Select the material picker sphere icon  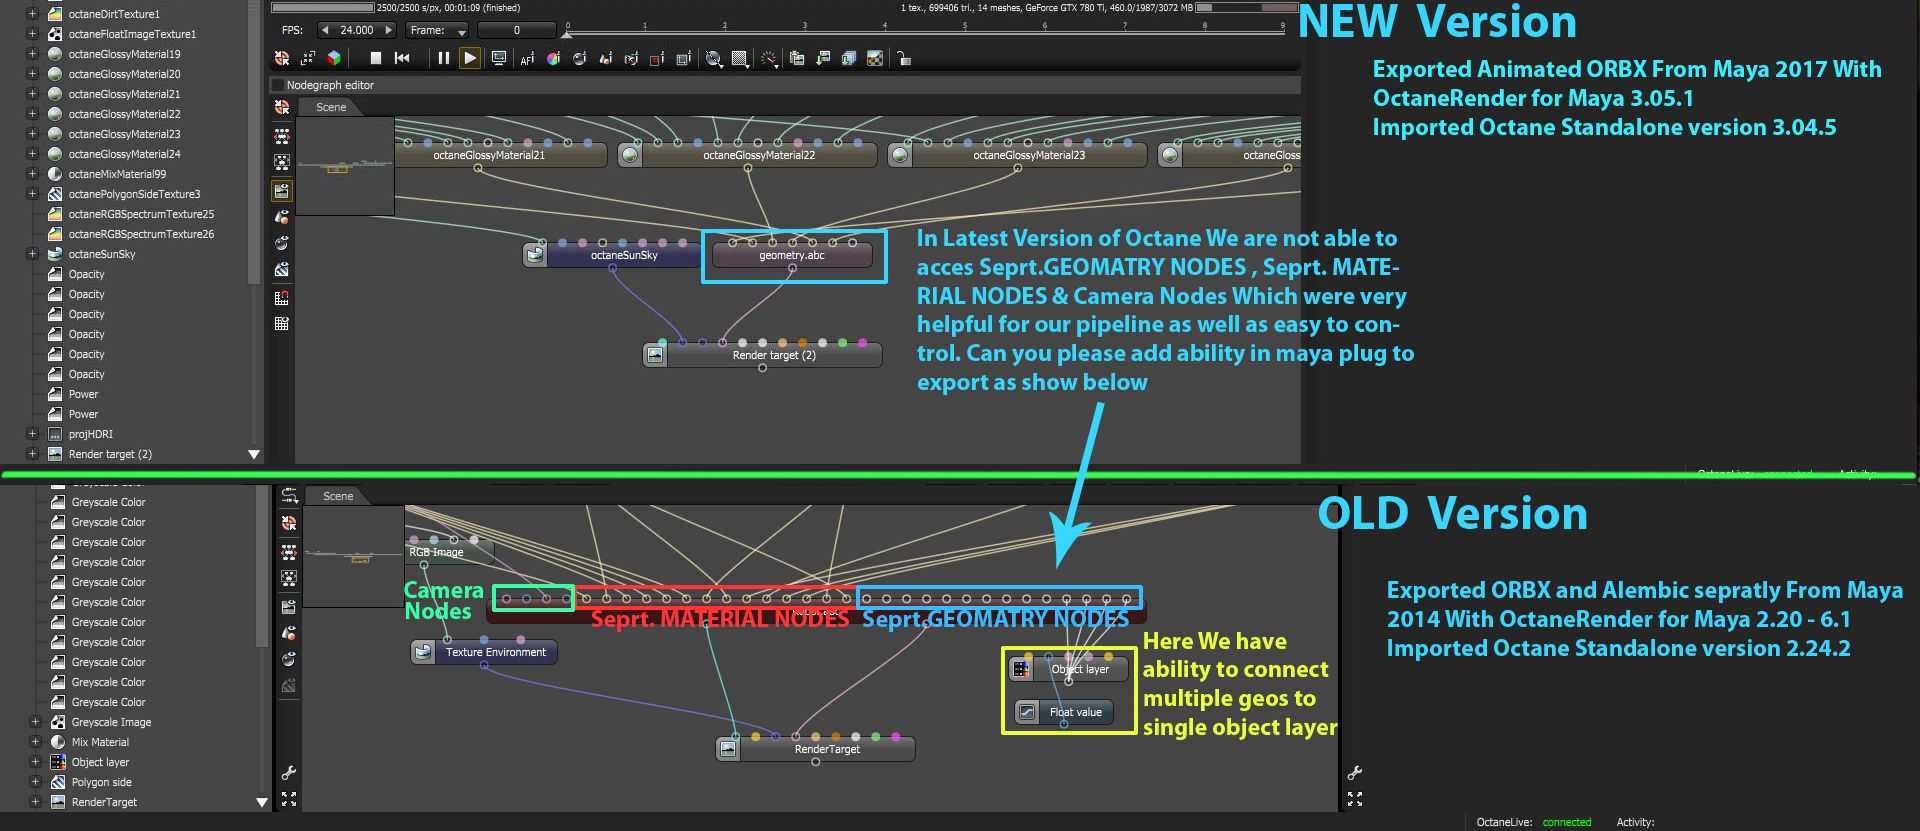(x=579, y=59)
